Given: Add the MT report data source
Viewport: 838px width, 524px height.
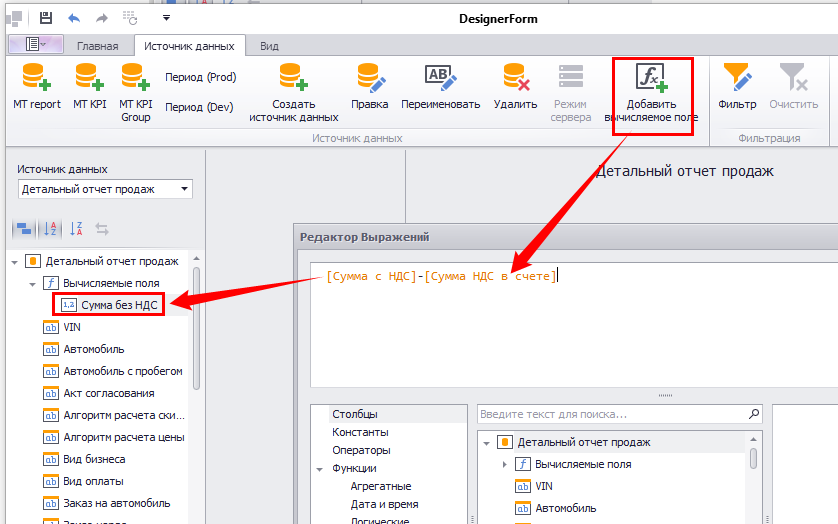Looking at the screenshot, I should (x=37, y=78).
